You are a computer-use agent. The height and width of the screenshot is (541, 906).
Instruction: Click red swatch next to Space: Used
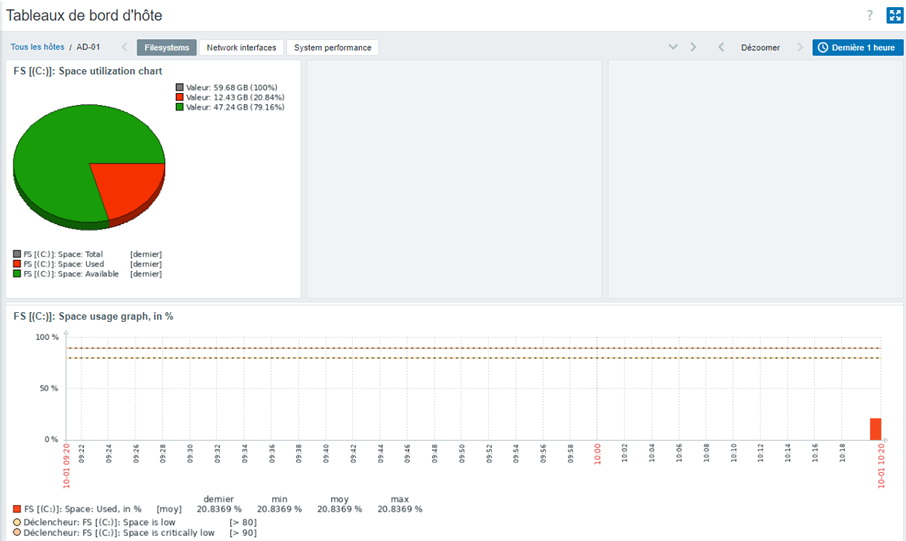17,264
